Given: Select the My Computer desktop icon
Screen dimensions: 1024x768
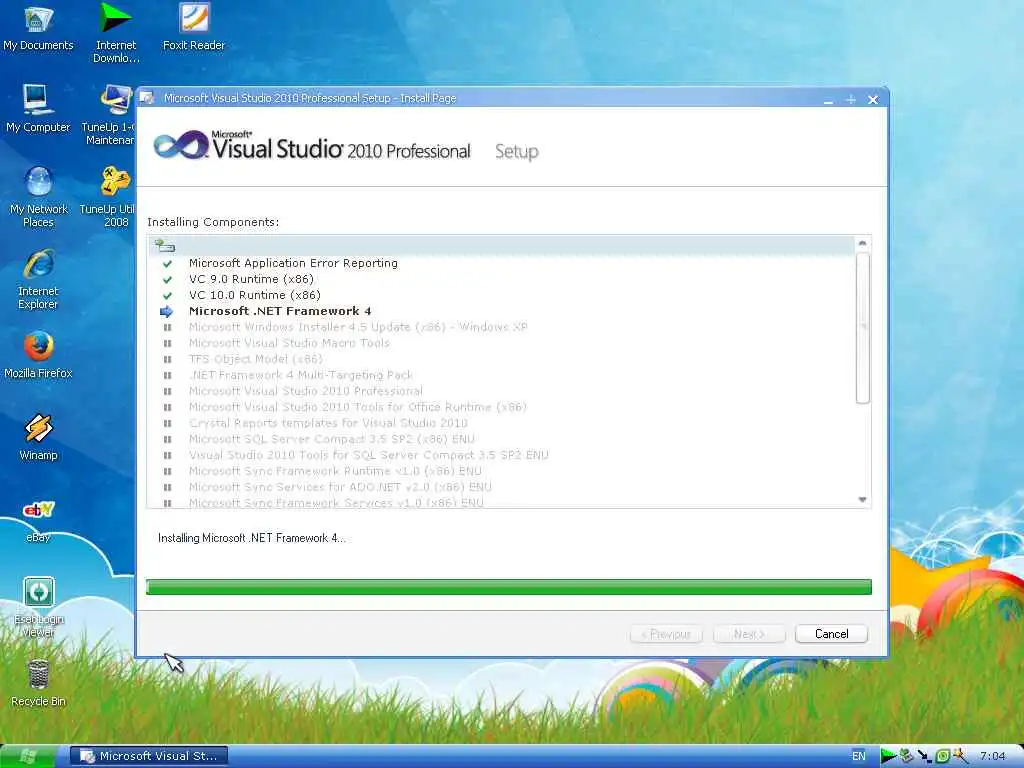Looking at the screenshot, I should 38,108.
